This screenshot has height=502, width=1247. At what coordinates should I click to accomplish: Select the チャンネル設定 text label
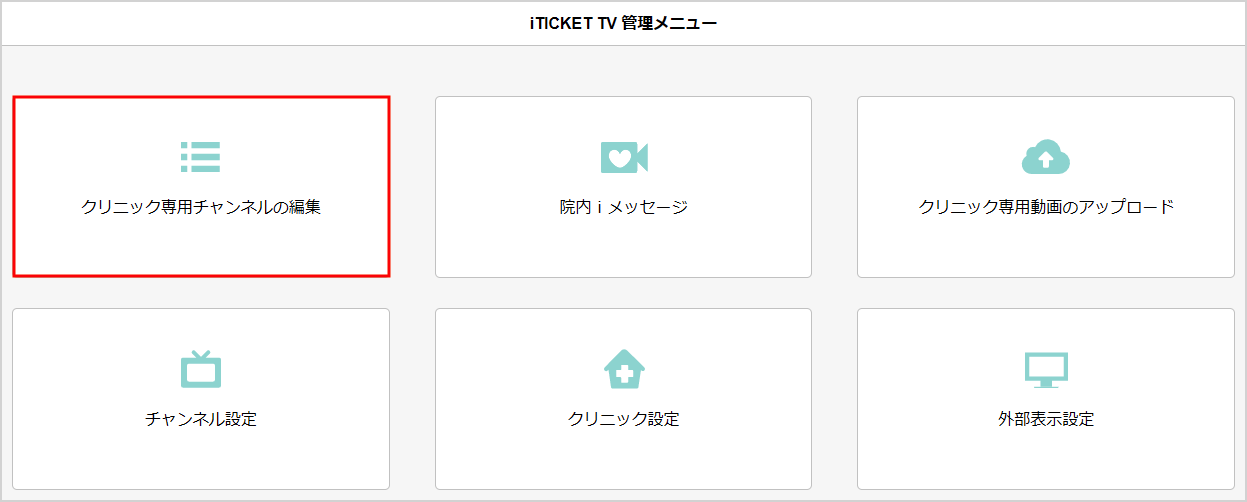(201, 419)
